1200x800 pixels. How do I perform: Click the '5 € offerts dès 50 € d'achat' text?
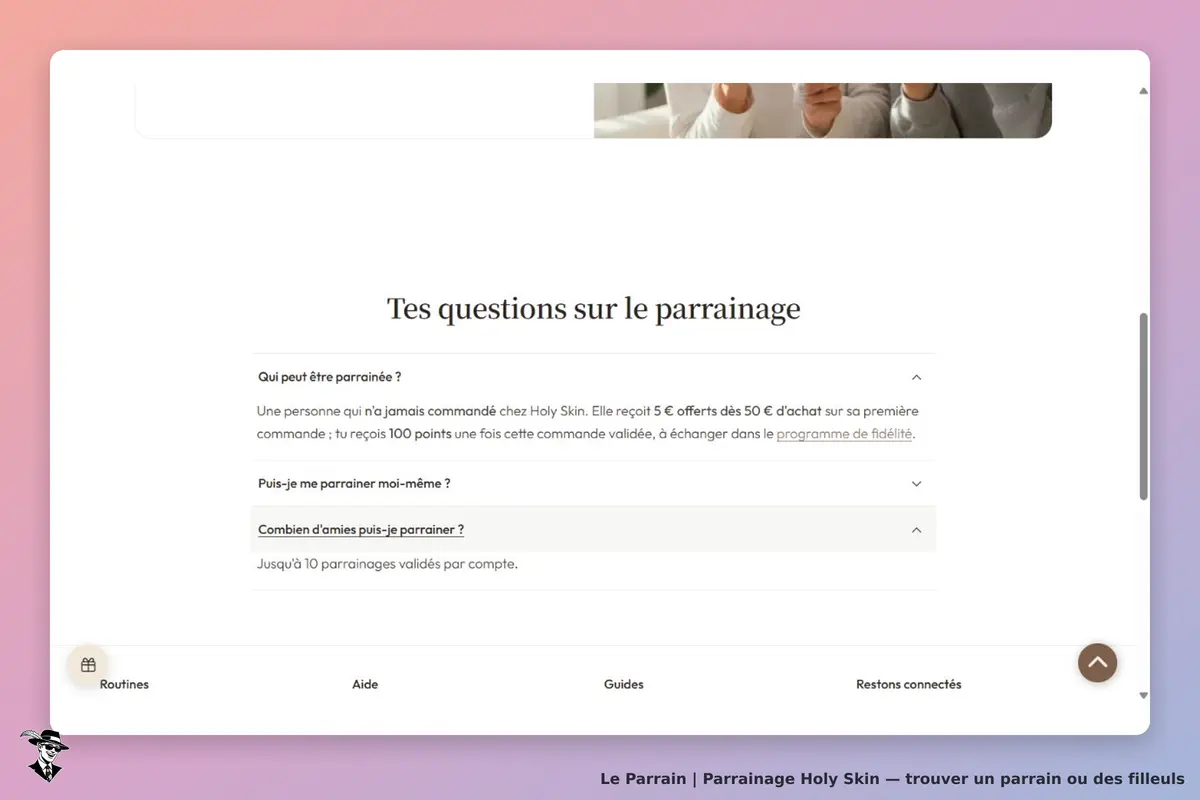click(x=737, y=411)
